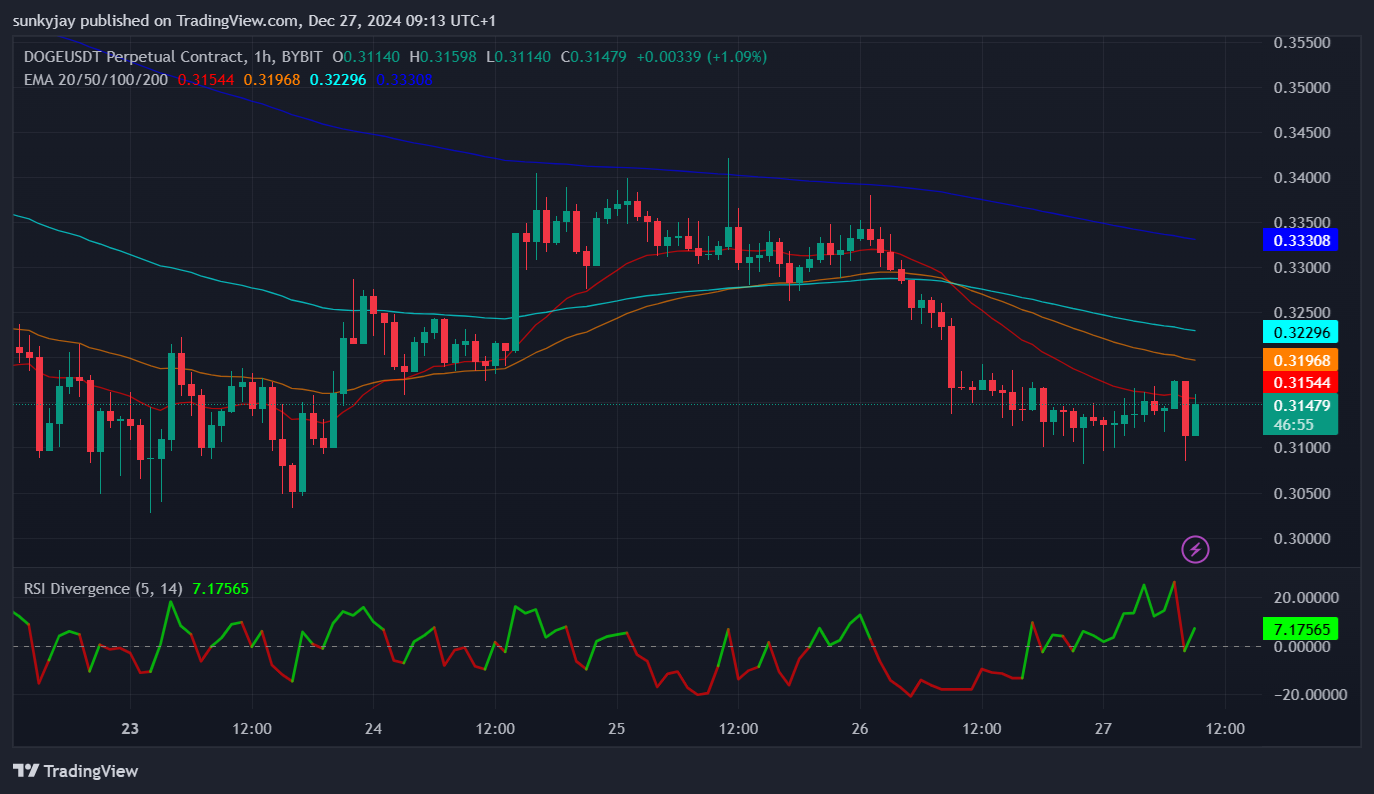
Task: Click the cyan 0.32296 price label on the axis
Action: [x=1301, y=332]
